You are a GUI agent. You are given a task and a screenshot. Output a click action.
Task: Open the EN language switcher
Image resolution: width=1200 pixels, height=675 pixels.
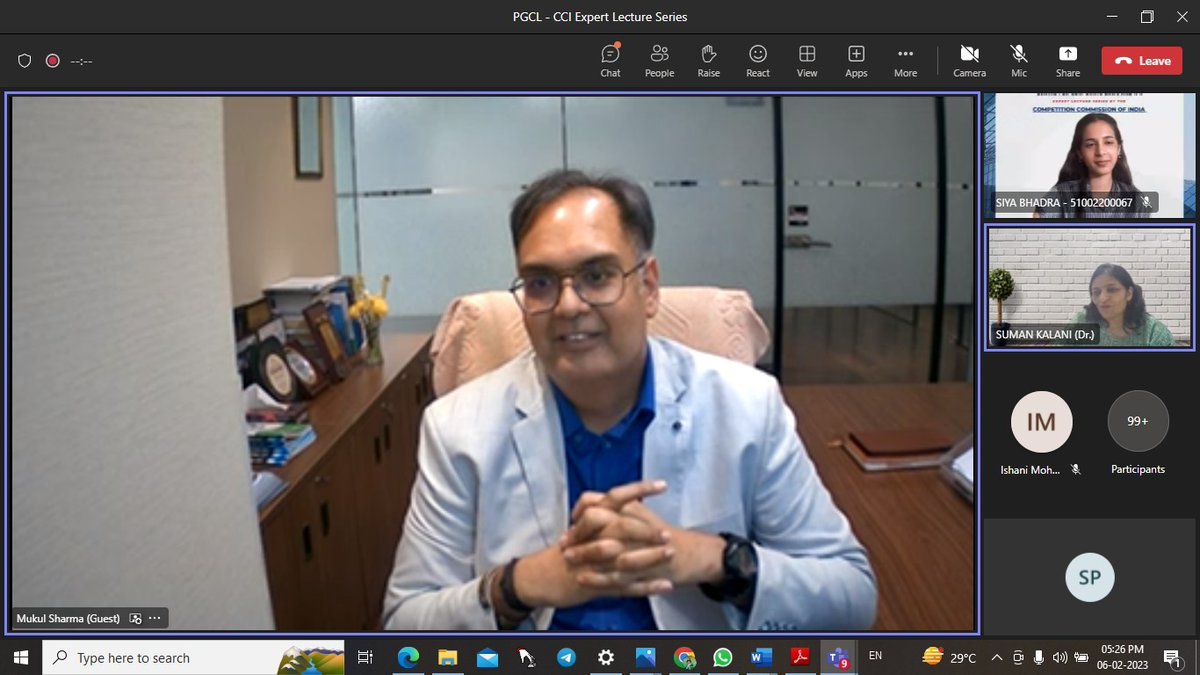pyautogui.click(x=875, y=657)
